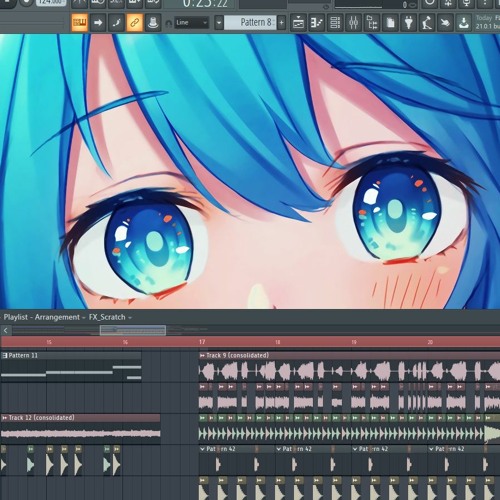Image resolution: width=500 pixels, height=500 pixels.
Task: Open the Track 12 clip menu icon
Action: point(5,418)
